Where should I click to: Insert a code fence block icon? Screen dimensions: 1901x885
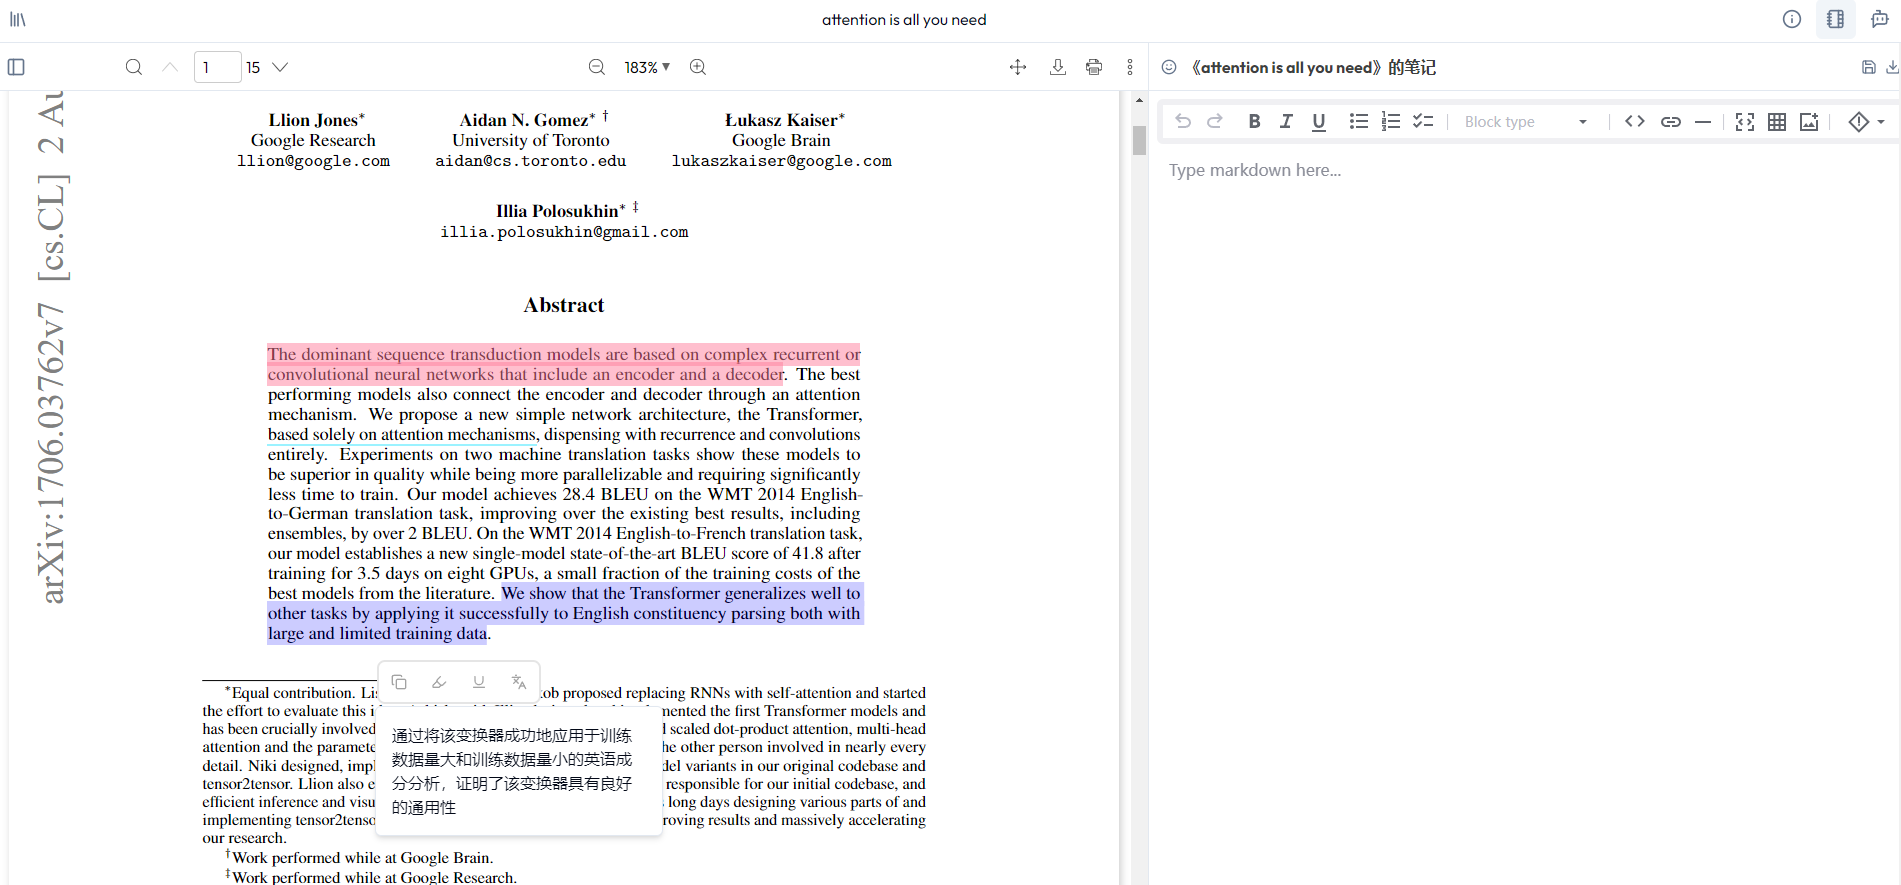click(1745, 121)
